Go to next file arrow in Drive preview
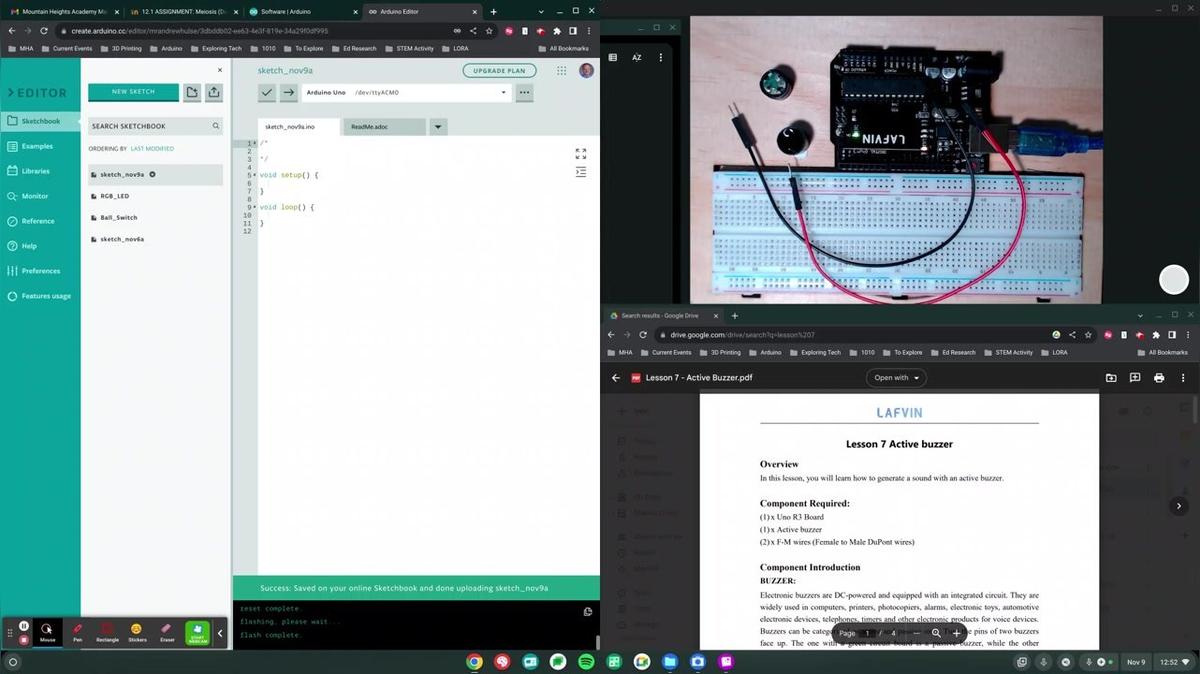This screenshot has height=674, width=1200. tap(1179, 506)
